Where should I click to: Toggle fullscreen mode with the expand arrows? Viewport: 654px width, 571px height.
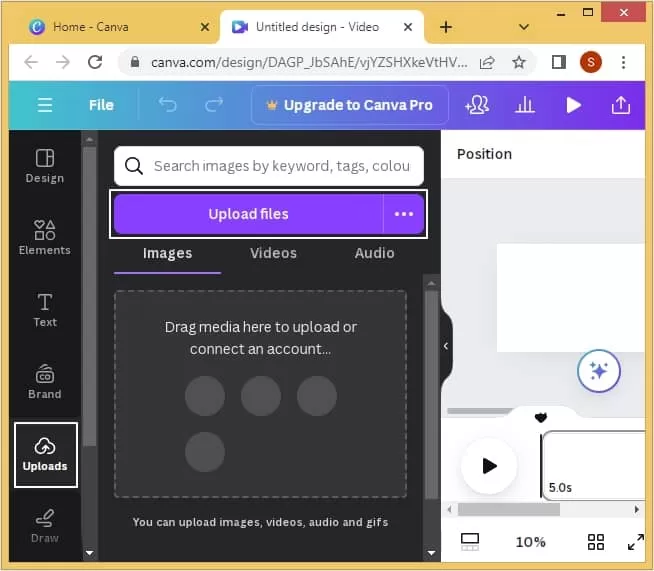pos(636,542)
